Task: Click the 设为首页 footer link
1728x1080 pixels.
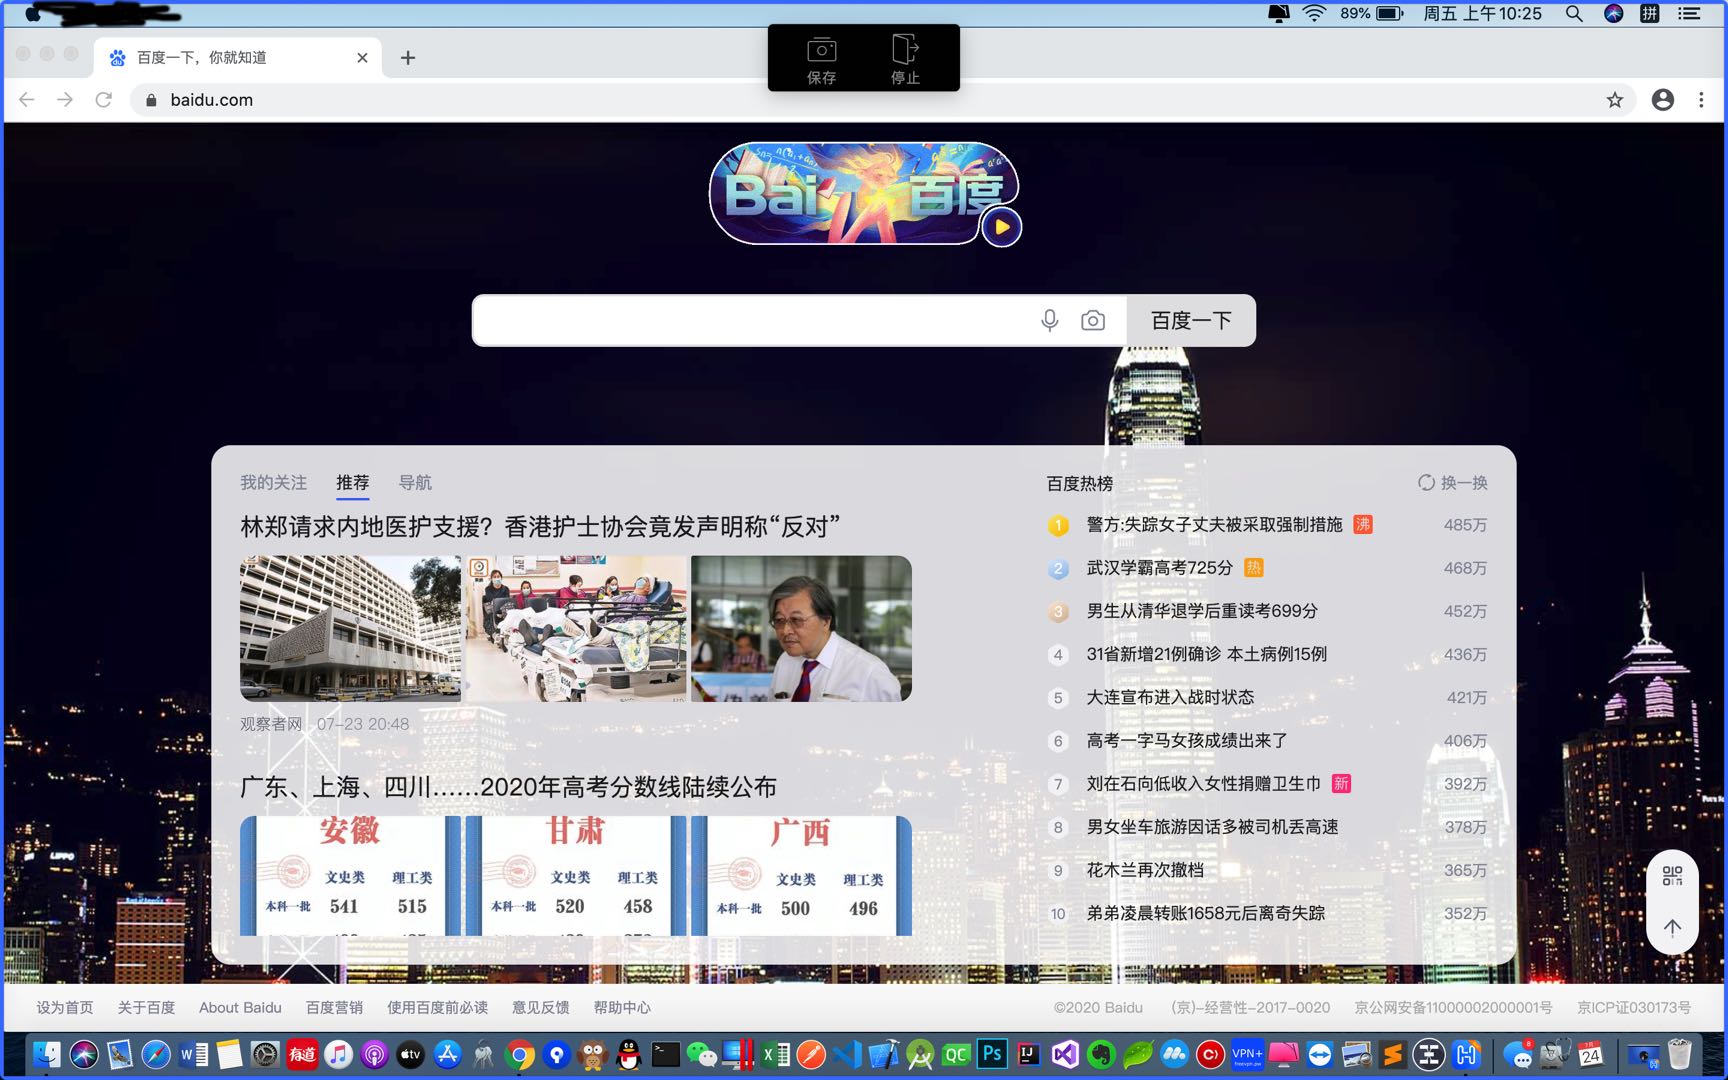Action: pyautogui.click(x=65, y=1007)
